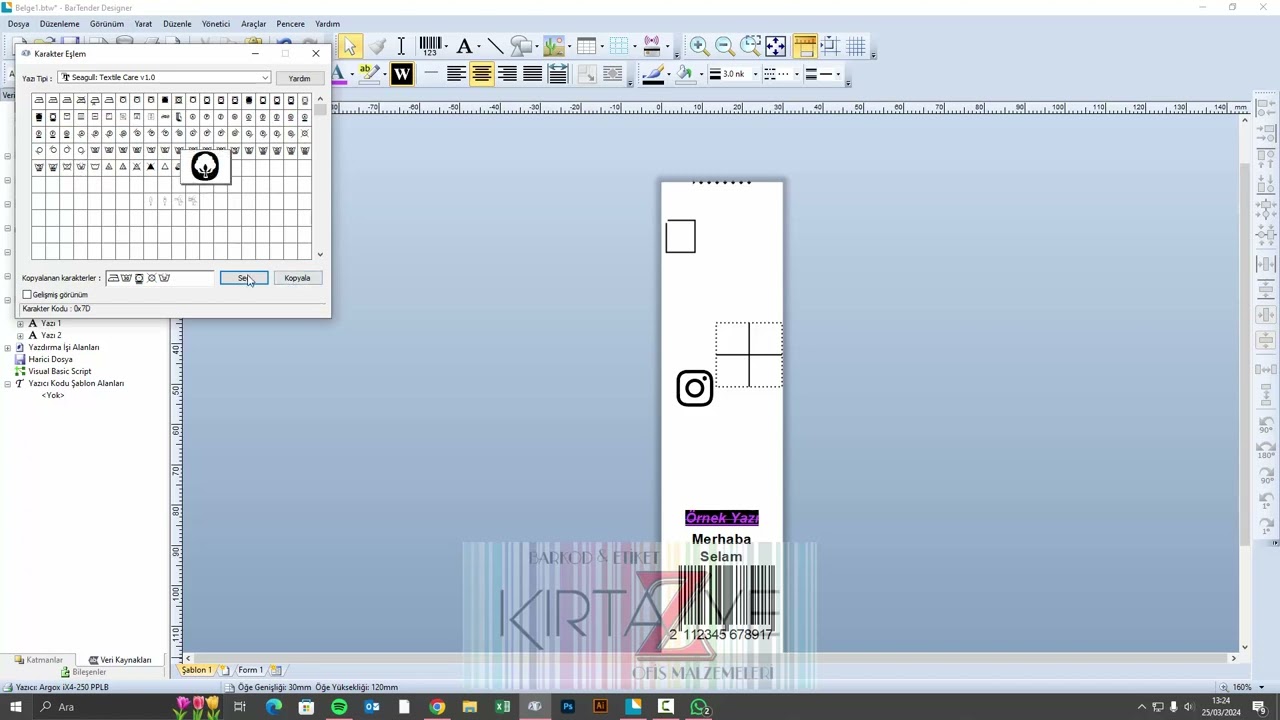
Task: Launch Excel from the taskbar
Action: coord(502,707)
